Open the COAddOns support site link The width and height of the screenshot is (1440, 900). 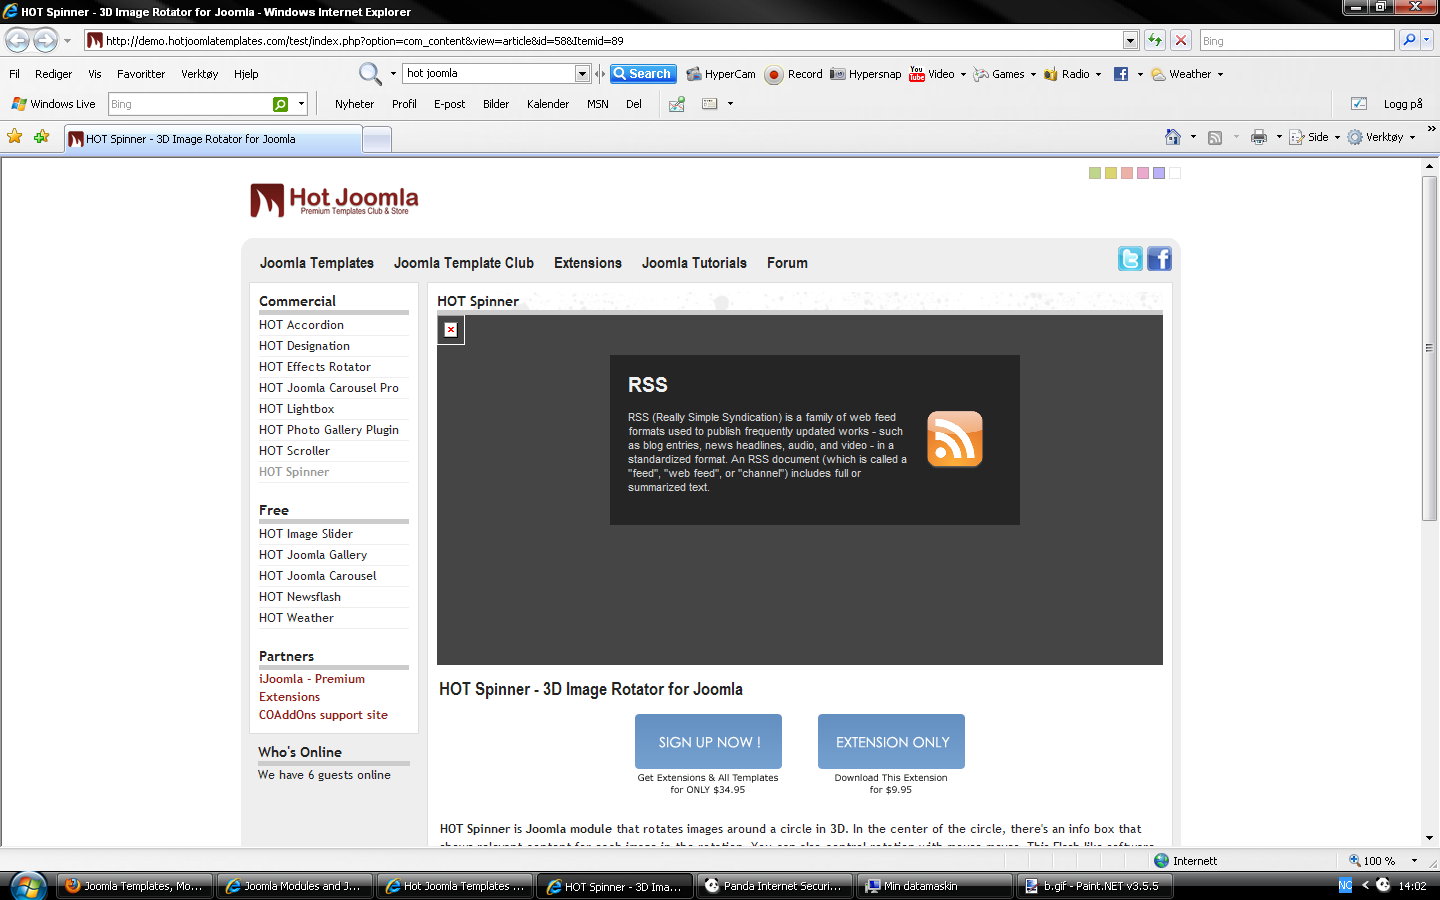pos(323,715)
